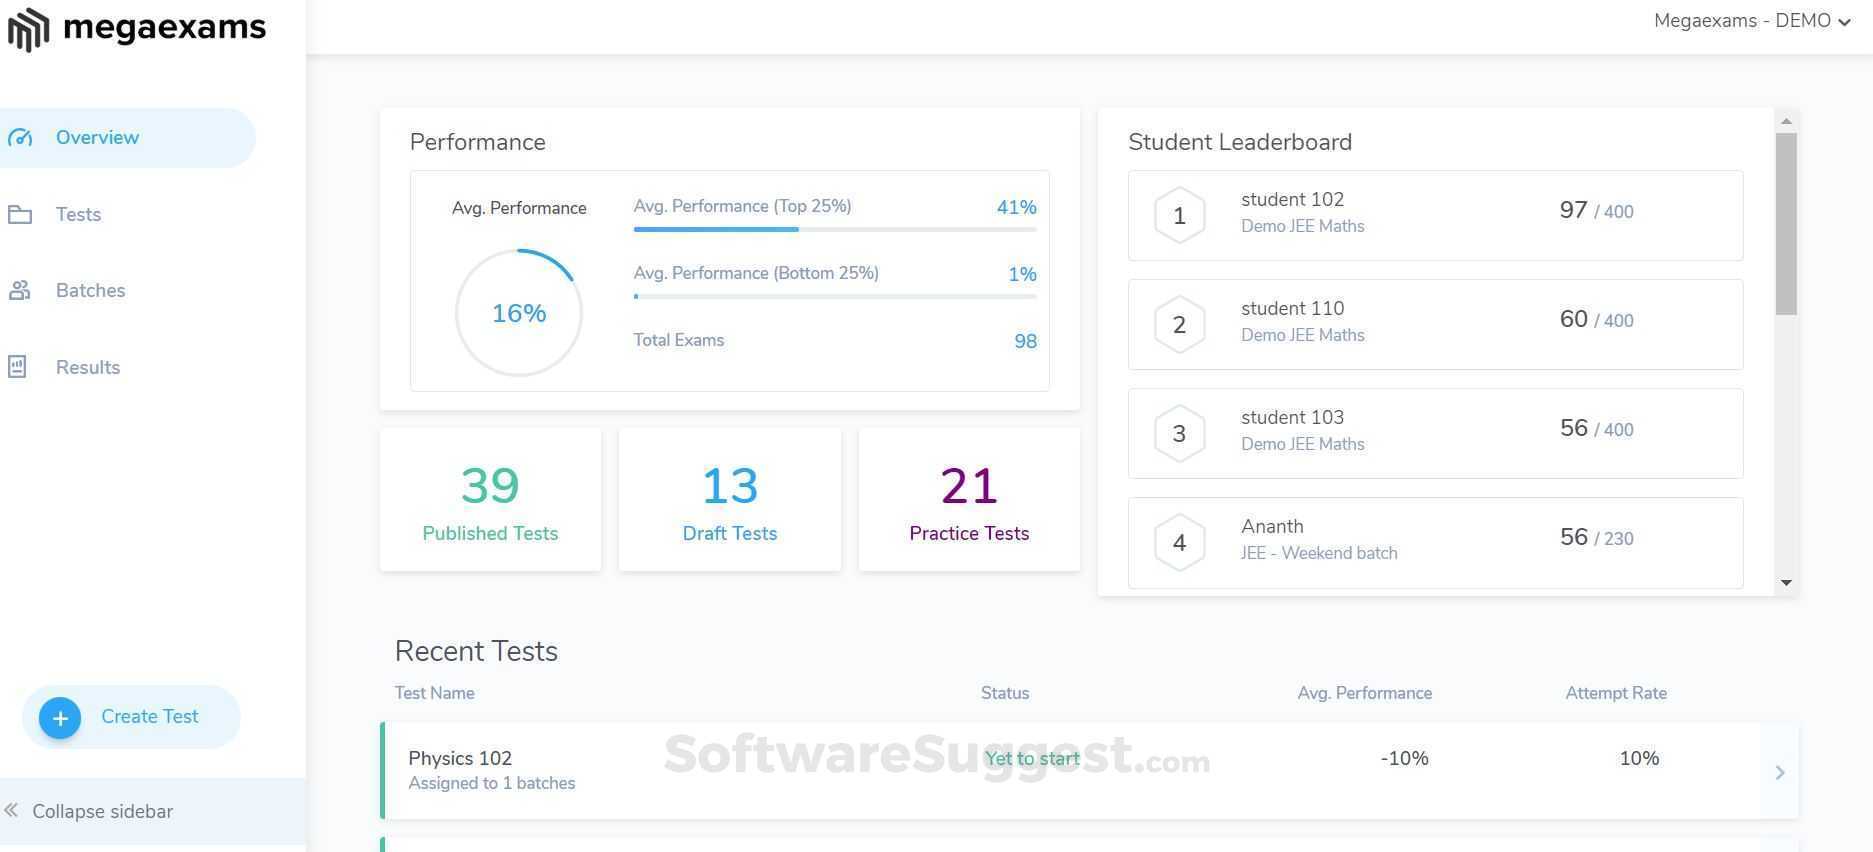This screenshot has width=1873, height=852.
Task: Click the double-chevron collapse sidebar icon
Action: tap(11, 811)
